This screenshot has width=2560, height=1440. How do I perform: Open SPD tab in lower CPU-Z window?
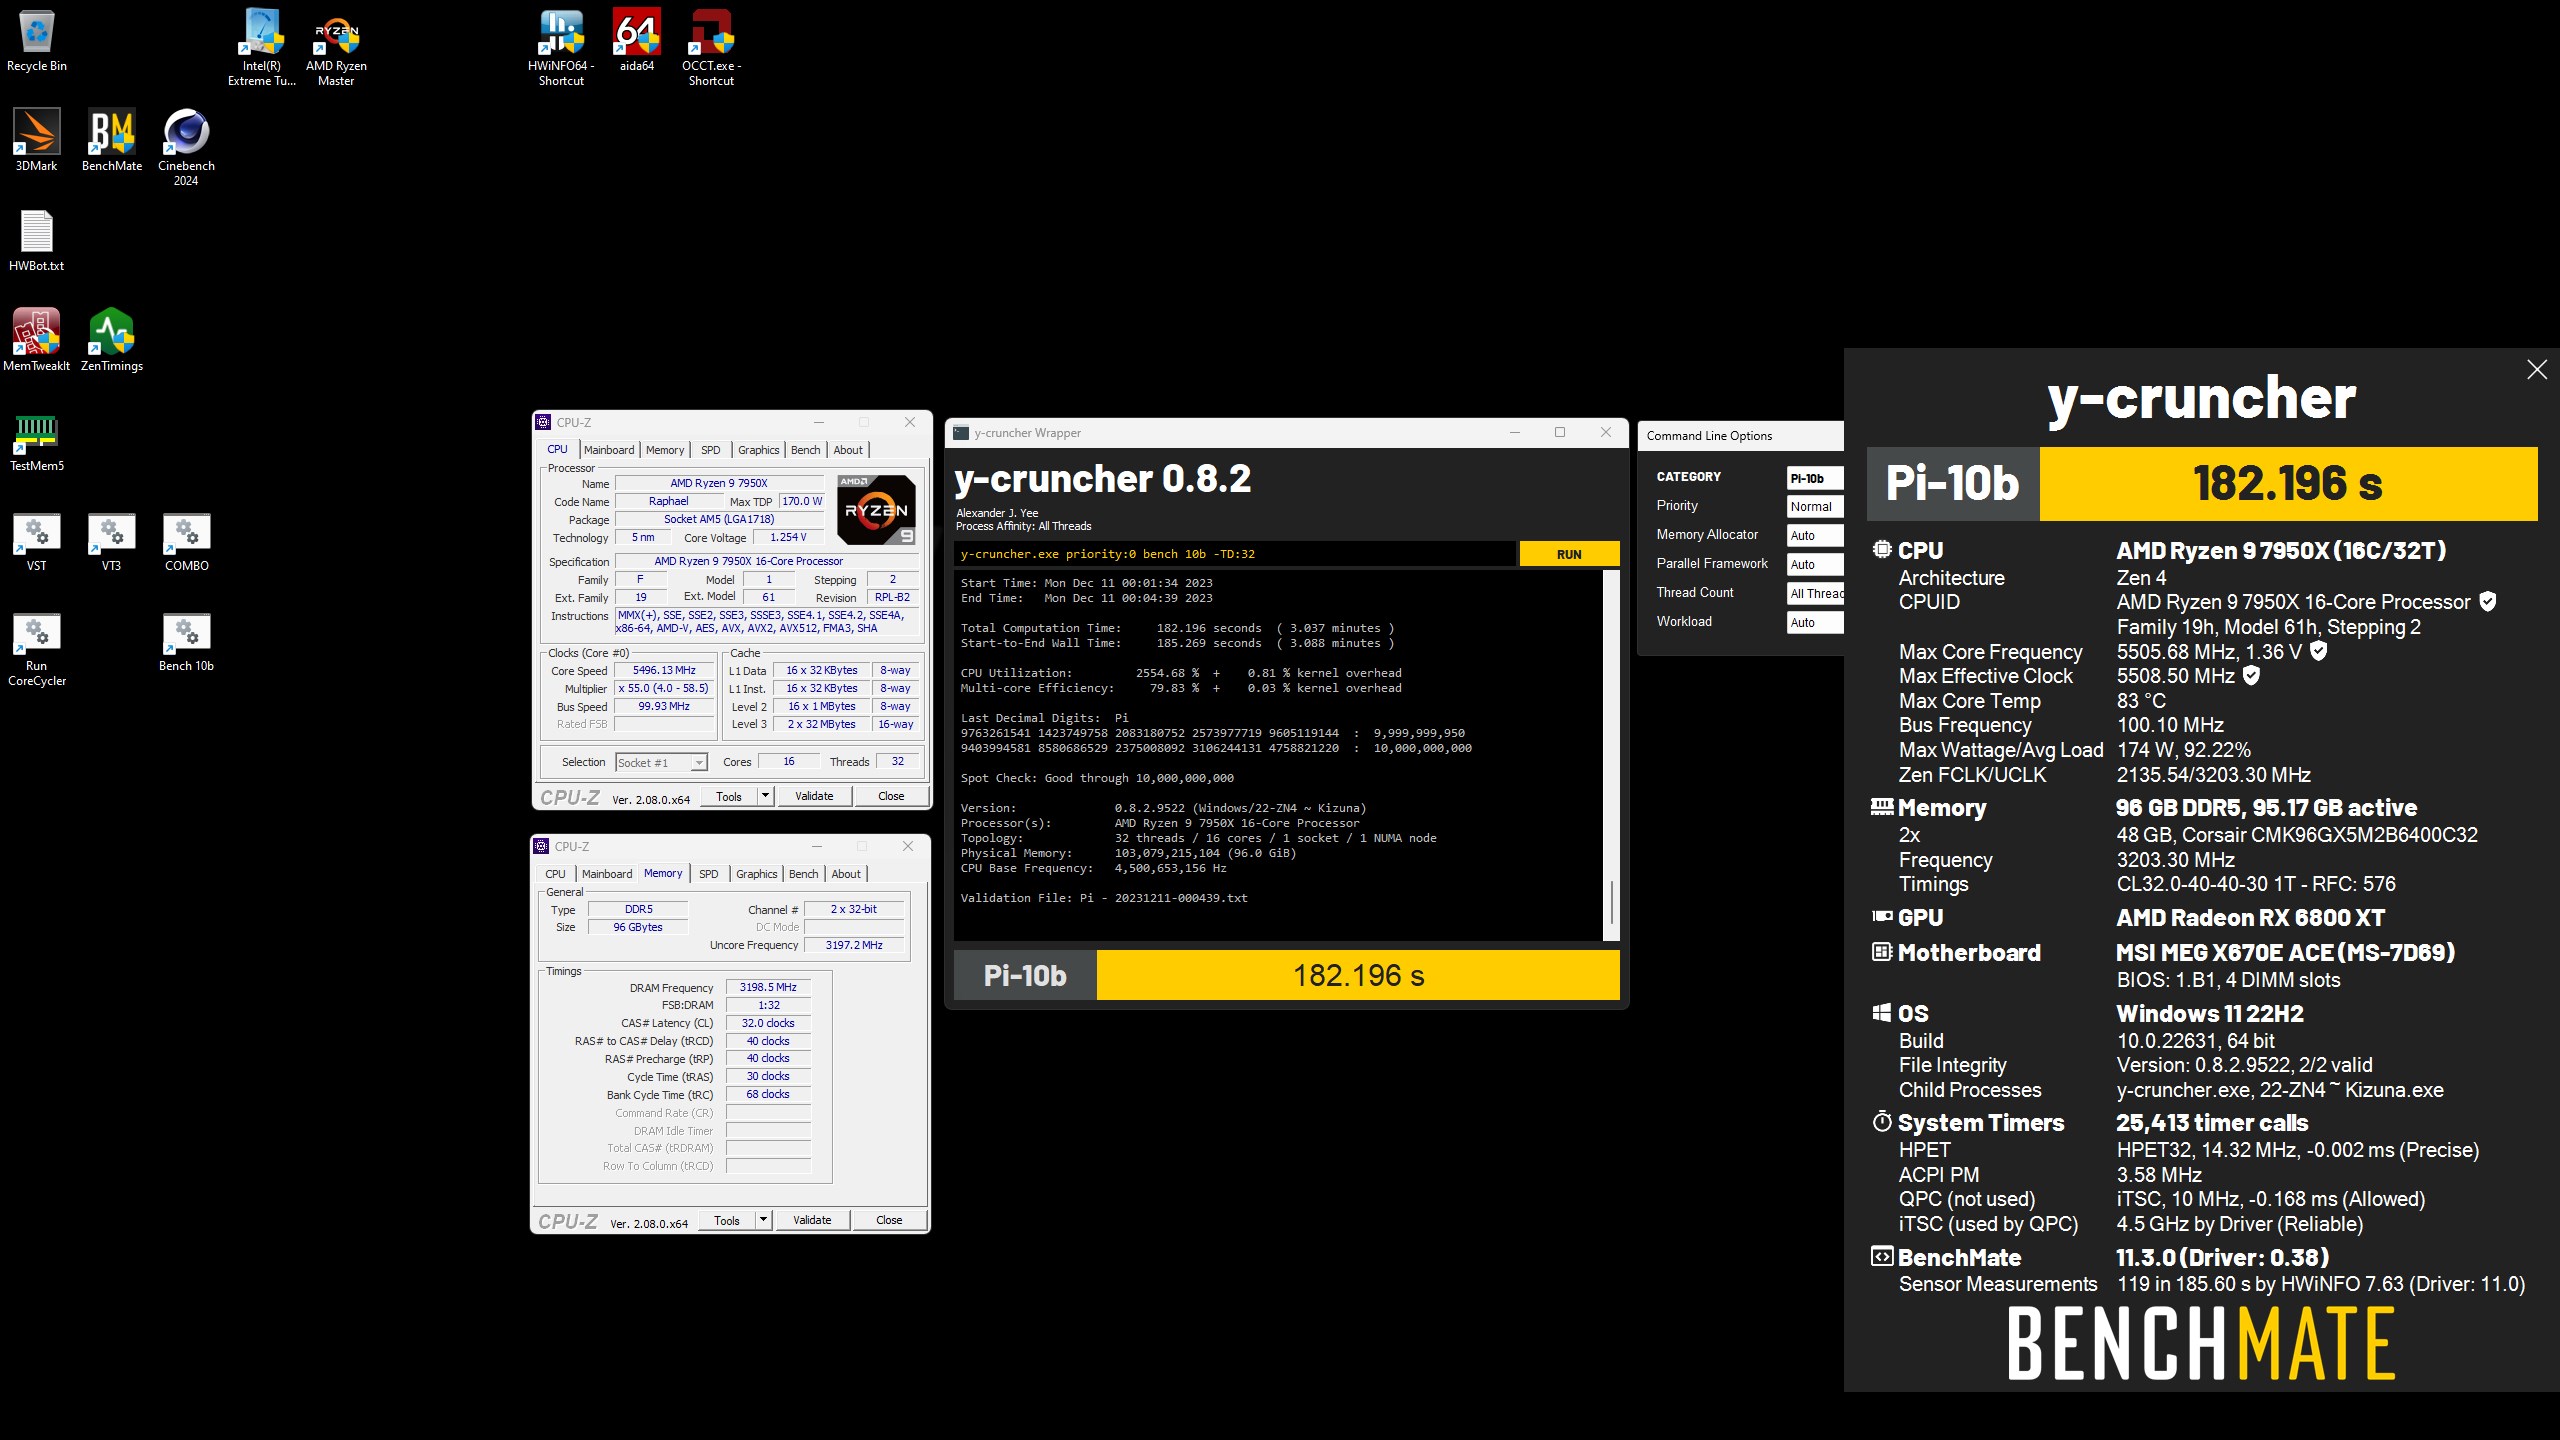pos(709,874)
